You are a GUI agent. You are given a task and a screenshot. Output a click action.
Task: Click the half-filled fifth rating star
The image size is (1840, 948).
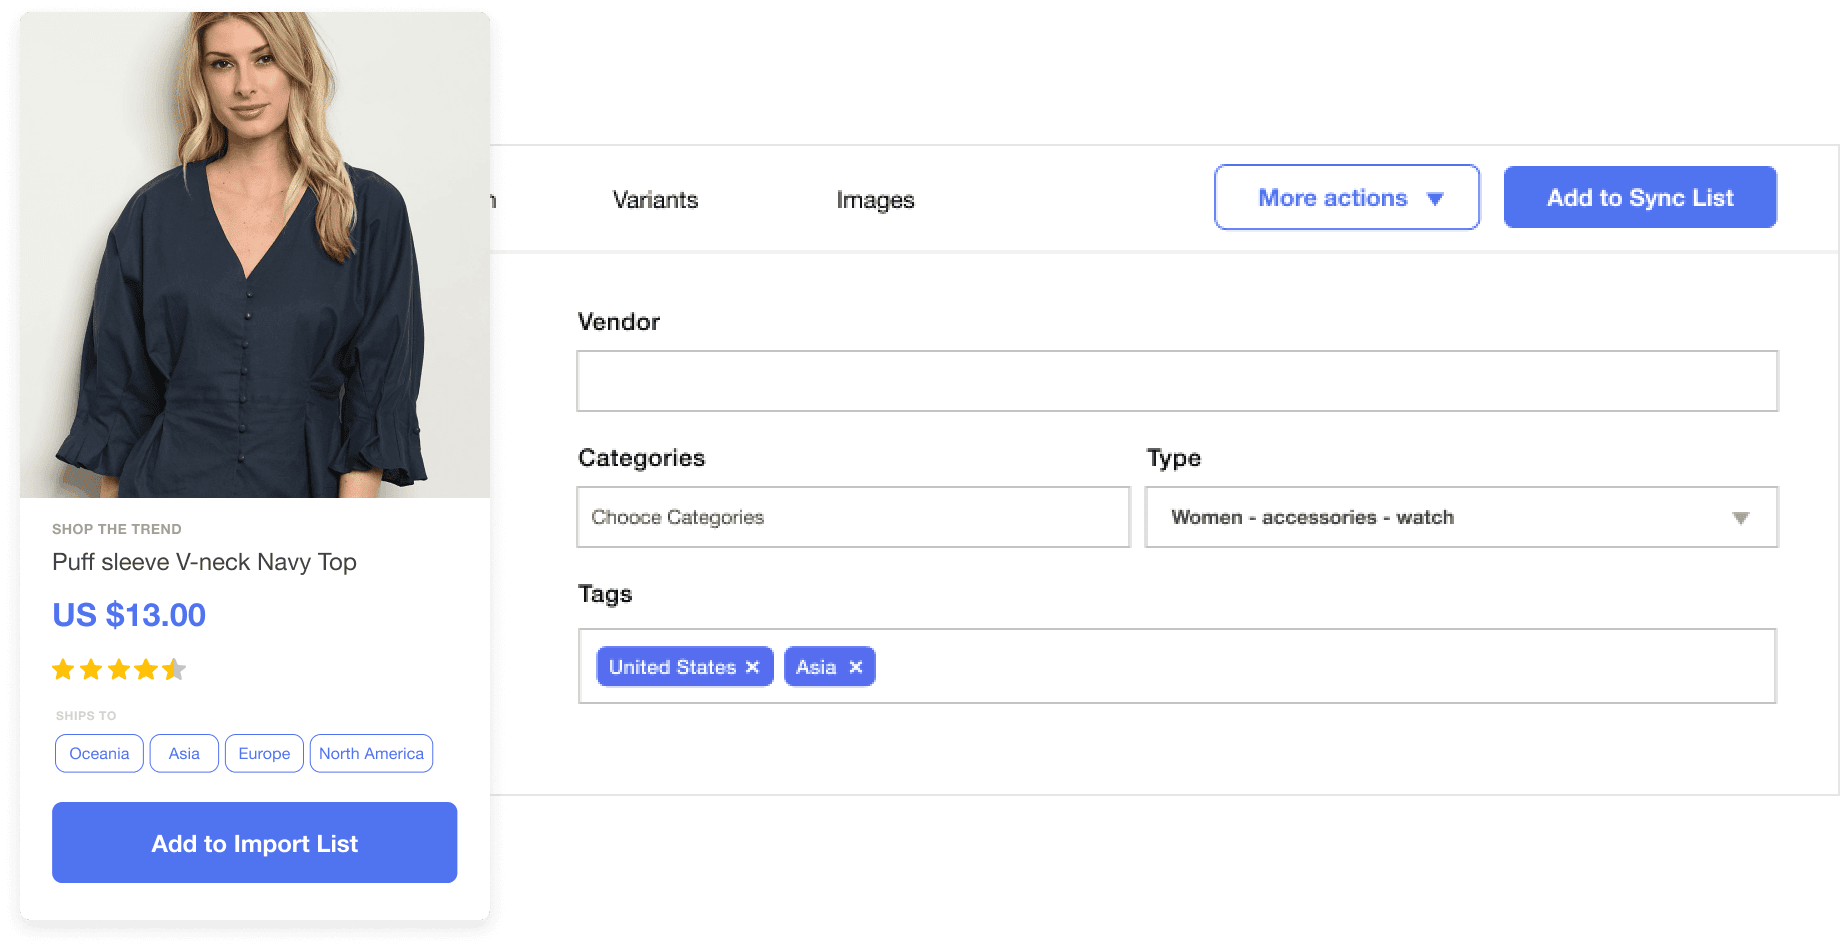click(x=174, y=670)
